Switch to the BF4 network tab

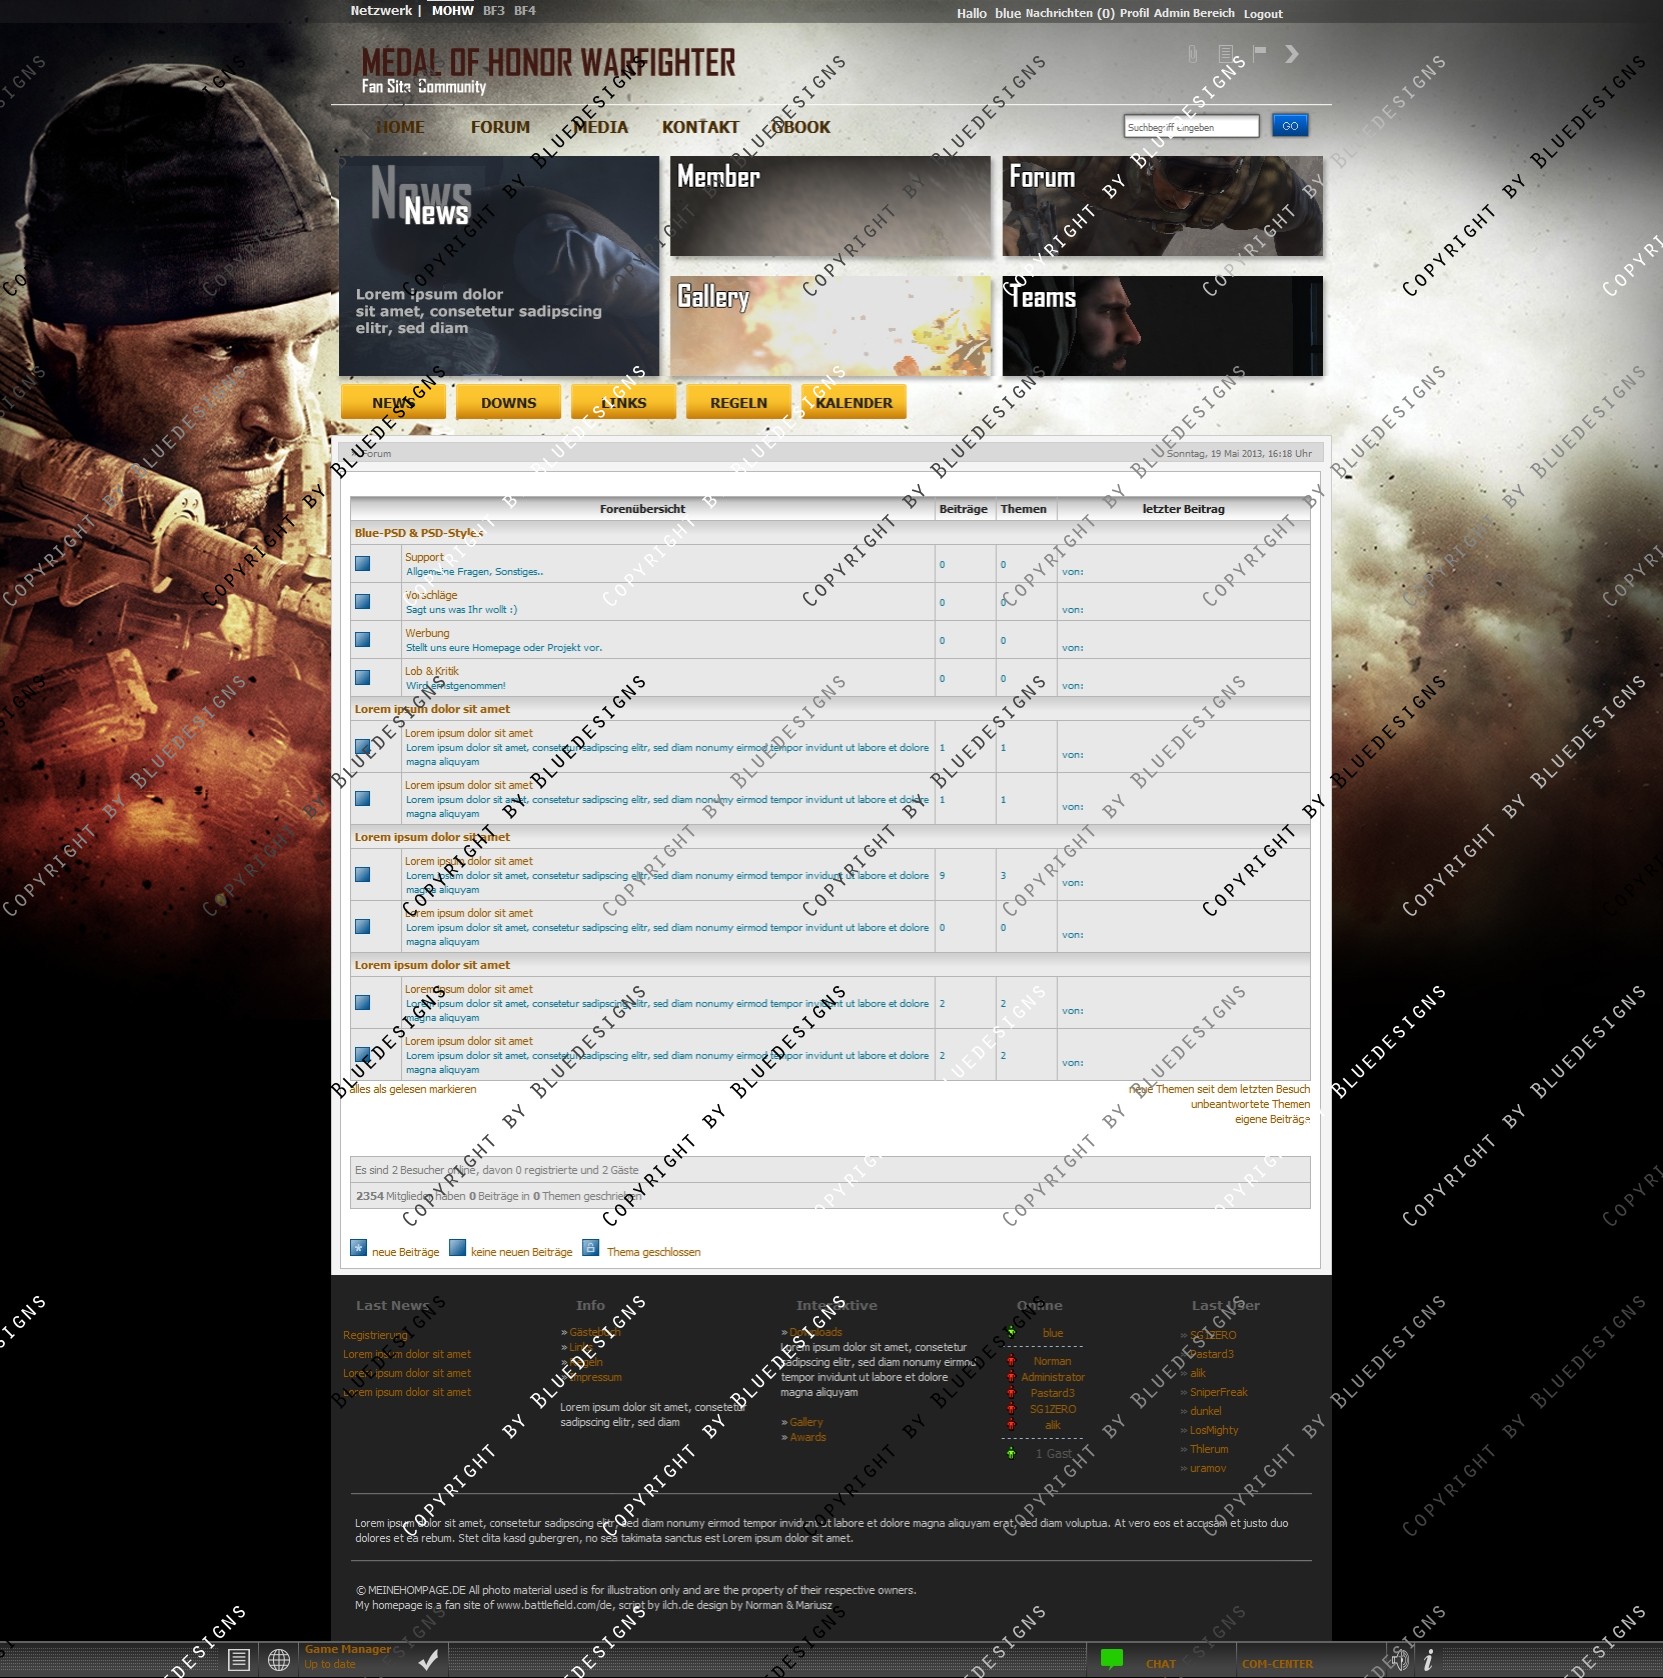tap(525, 11)
